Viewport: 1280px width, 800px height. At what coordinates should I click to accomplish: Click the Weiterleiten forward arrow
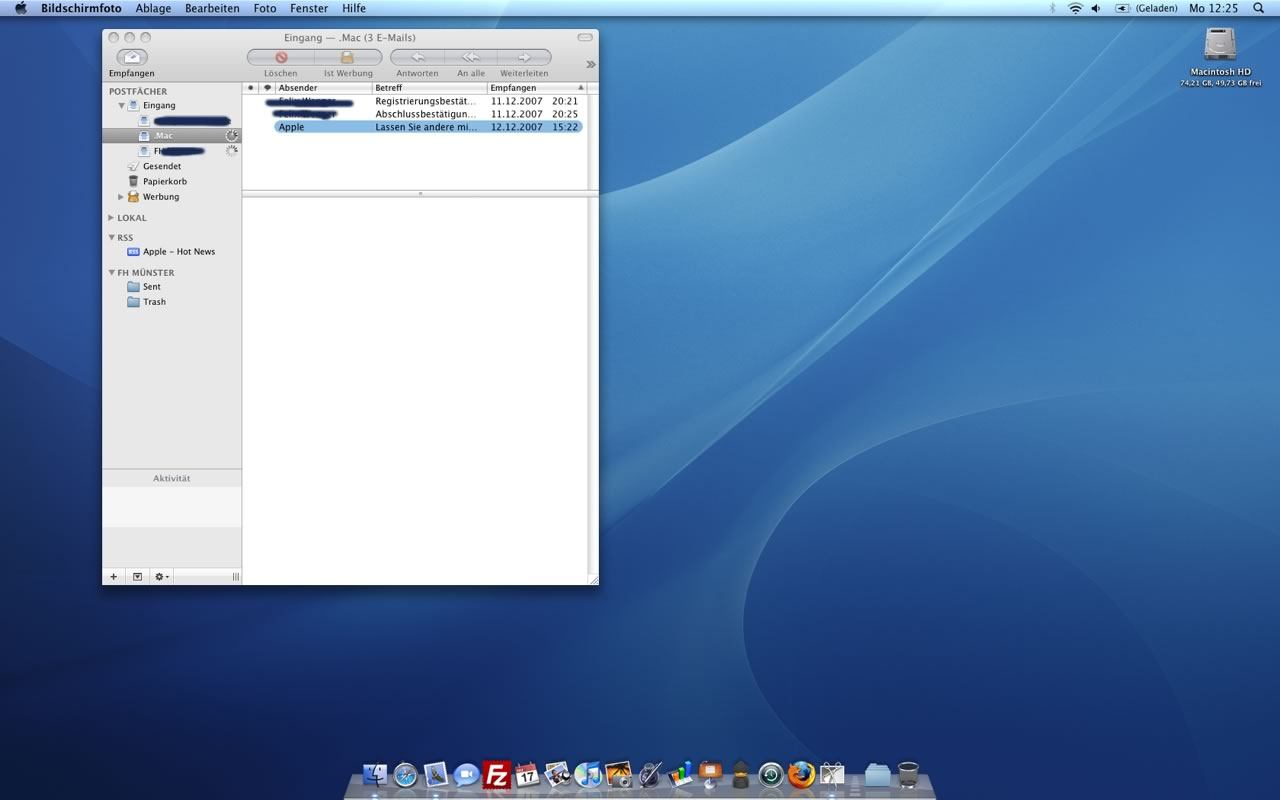coord(524,57)
